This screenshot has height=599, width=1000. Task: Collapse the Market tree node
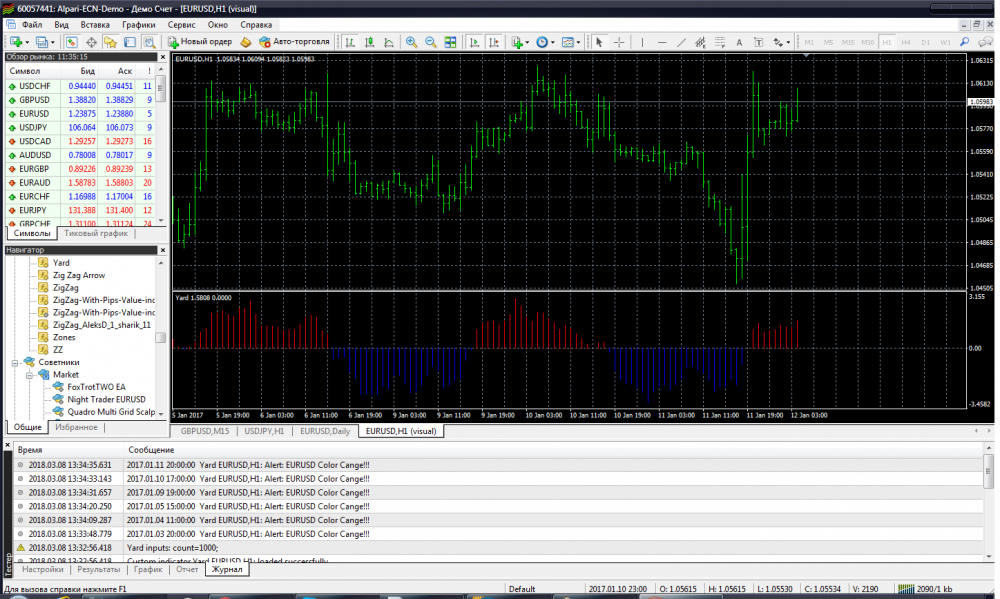coord(30,374)
